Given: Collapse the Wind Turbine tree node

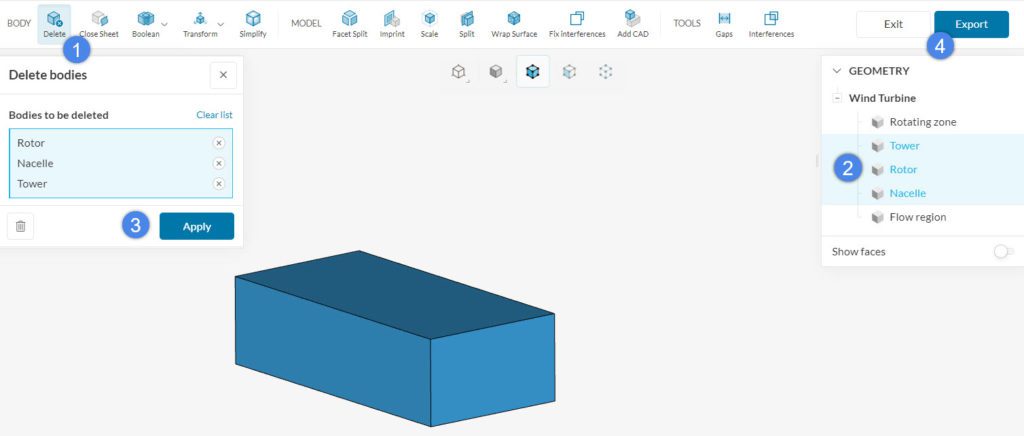Looking at the screenshot, I should 837,99.
